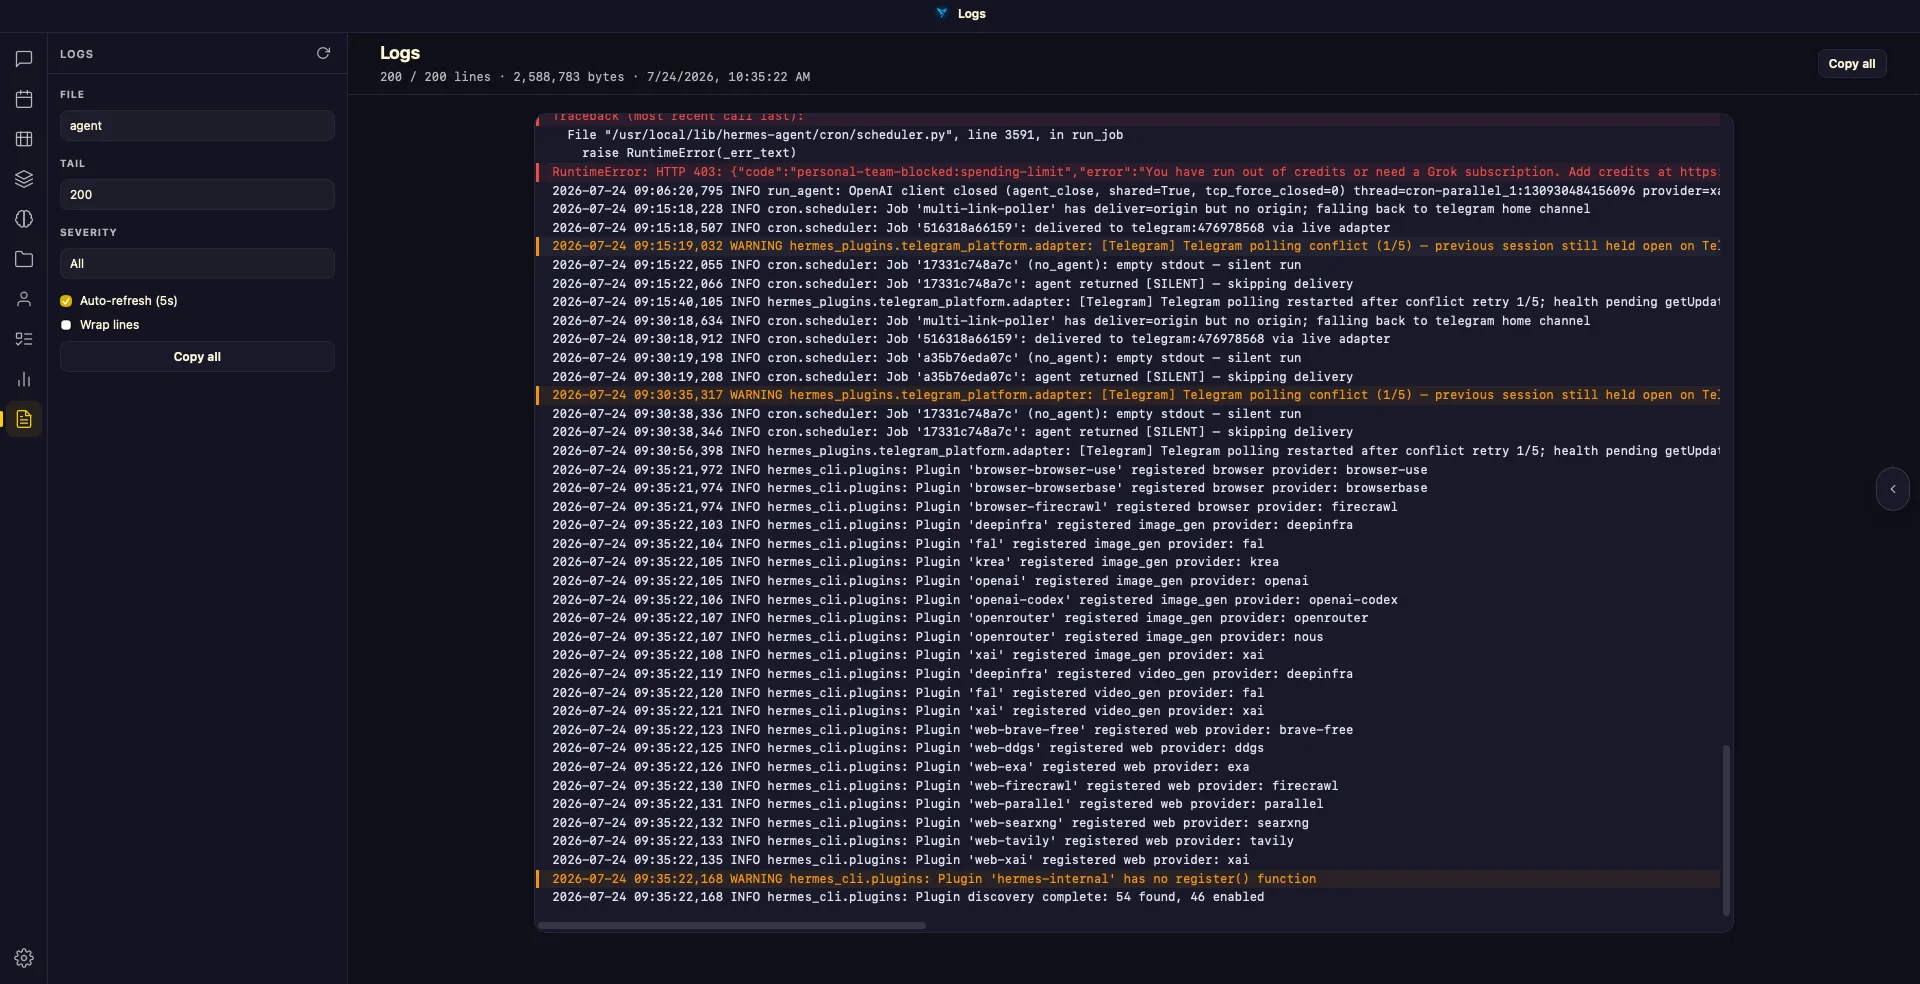1920x984 pixels.
Task: Click the 'web-searxng' registered web provider line
Action: click(x=930, y=823)
